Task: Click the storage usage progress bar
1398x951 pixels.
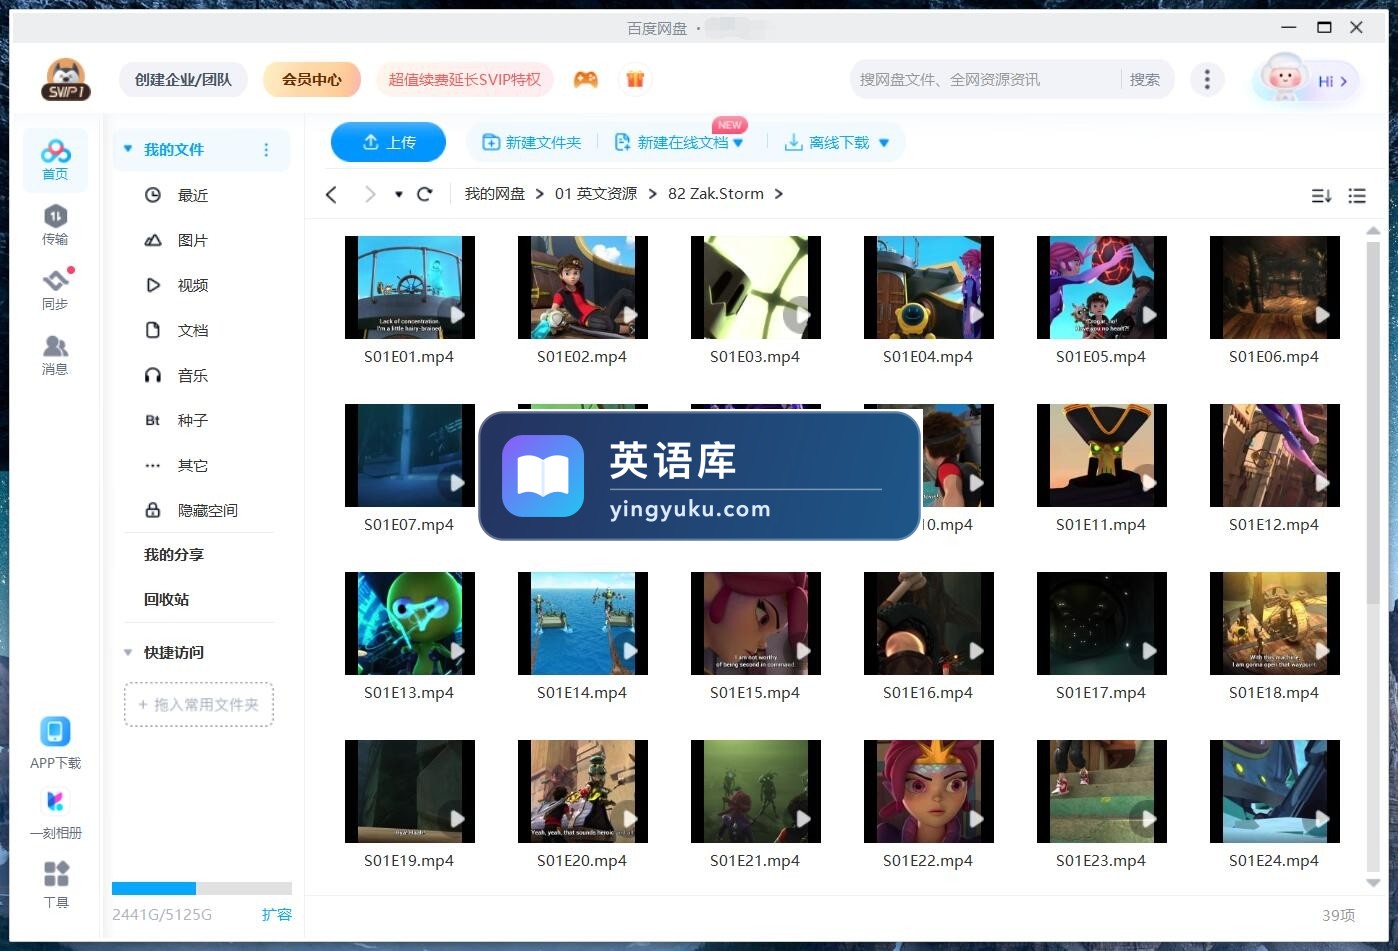Action: pyautogui.click(x=202, y=888)
